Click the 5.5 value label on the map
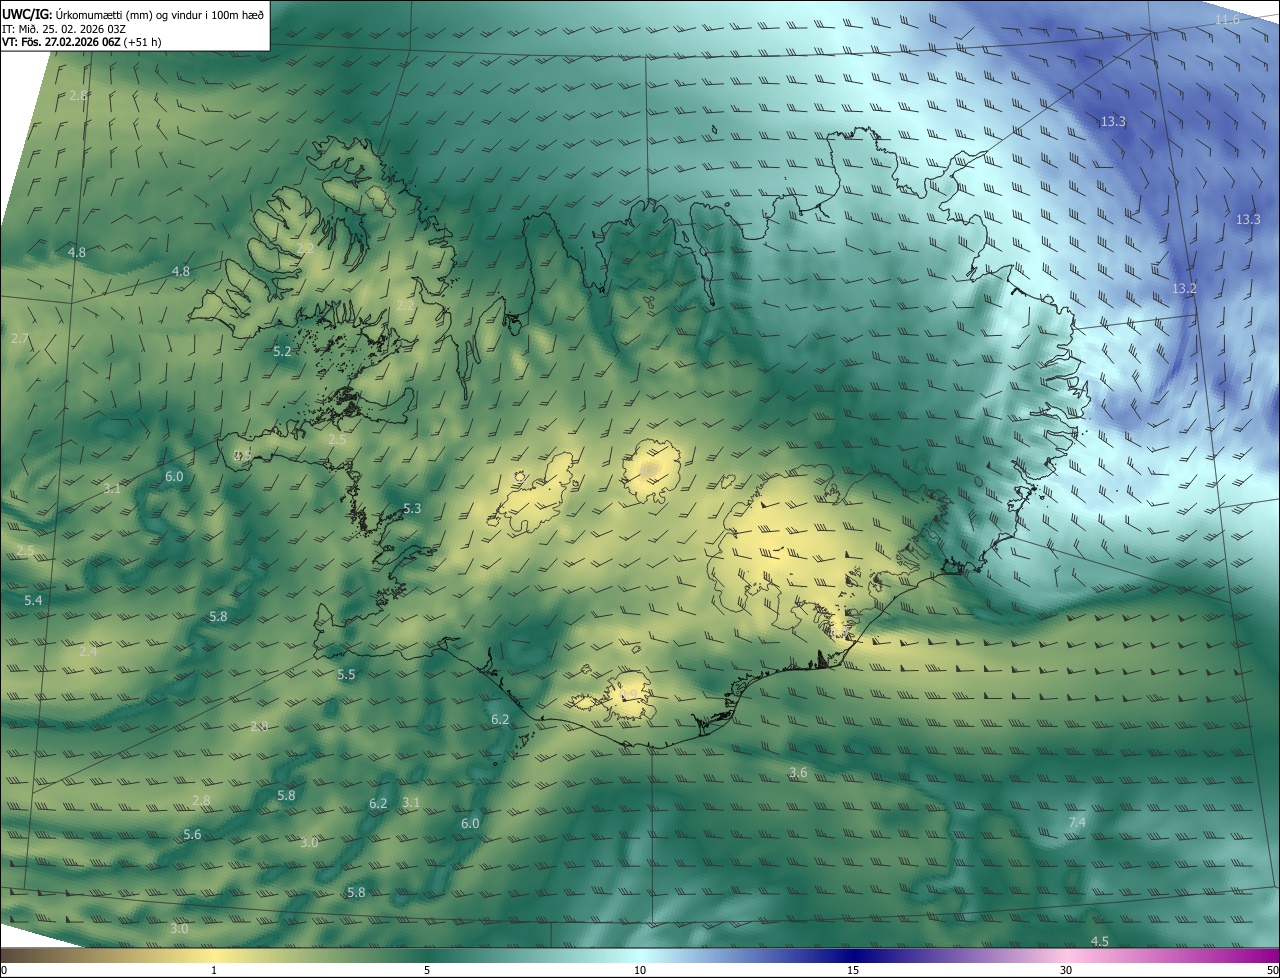 pos(346,675)
